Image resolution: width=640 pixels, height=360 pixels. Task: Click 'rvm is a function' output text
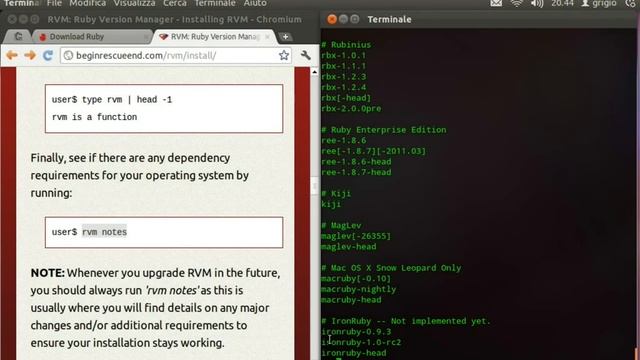click(x=94, y=117)
